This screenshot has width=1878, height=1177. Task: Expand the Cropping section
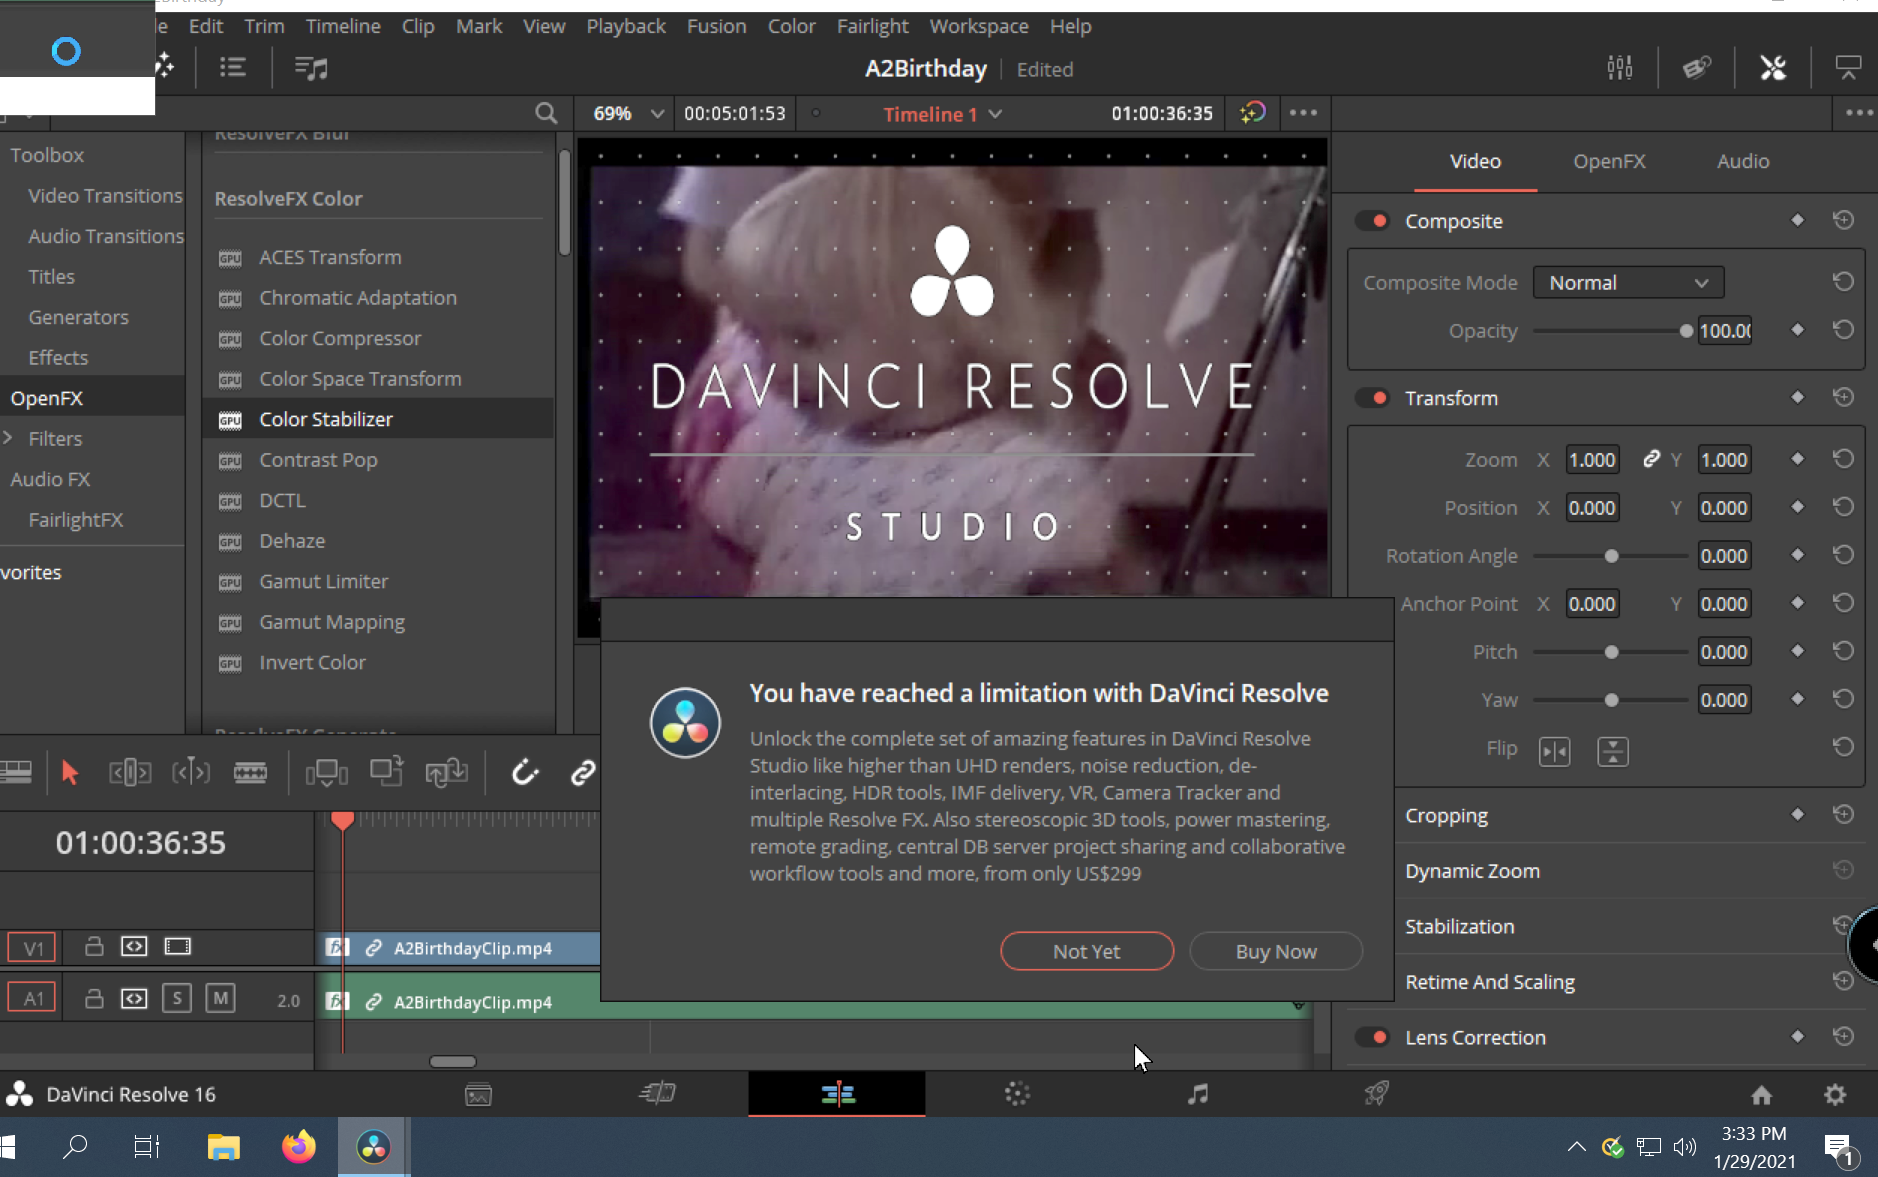point(1446,816)
